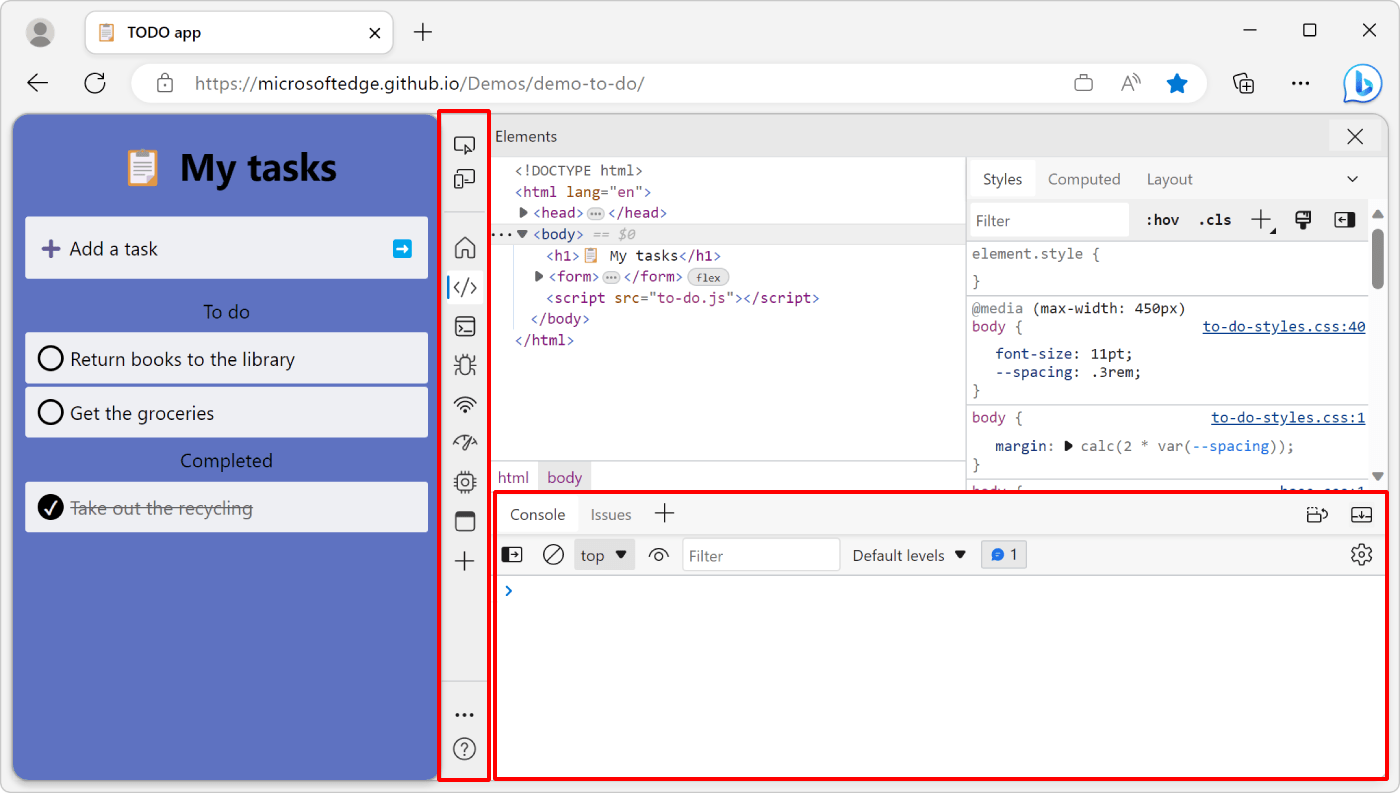Toggle element state with :hov button
The width and height of the screenshot is (1400, 793).
point(1161,219)
